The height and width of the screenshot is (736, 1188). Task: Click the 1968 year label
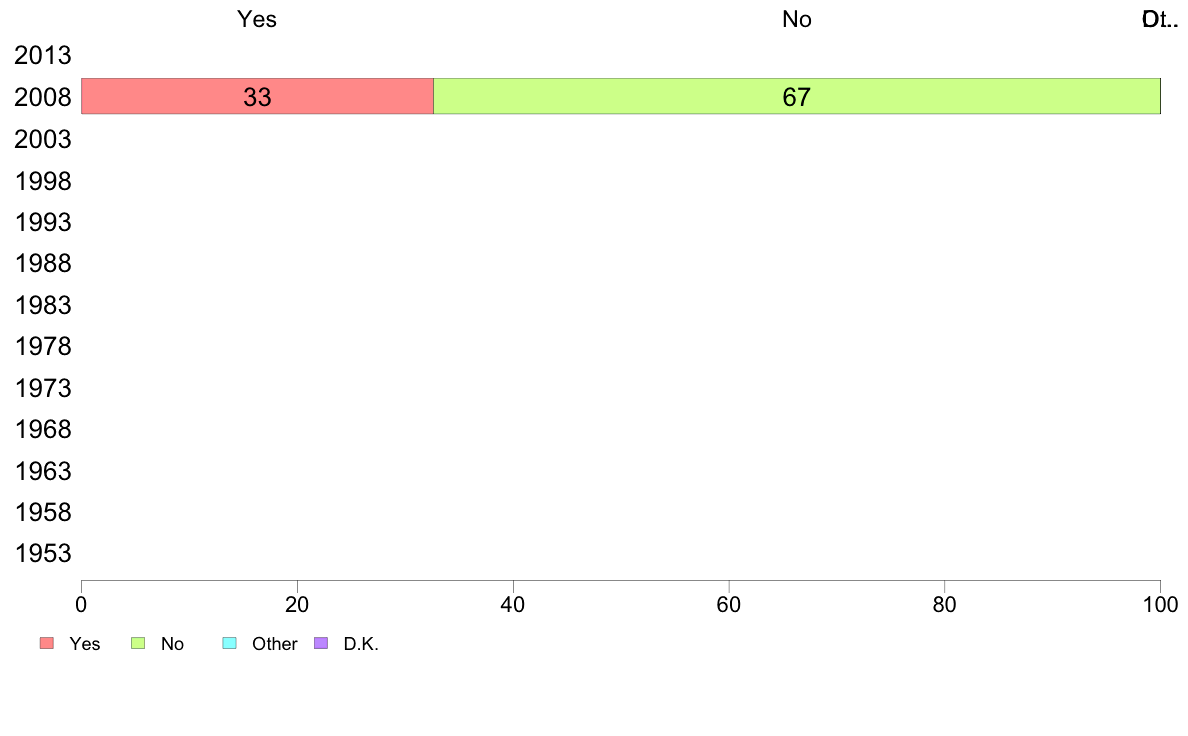pos(43,430)
